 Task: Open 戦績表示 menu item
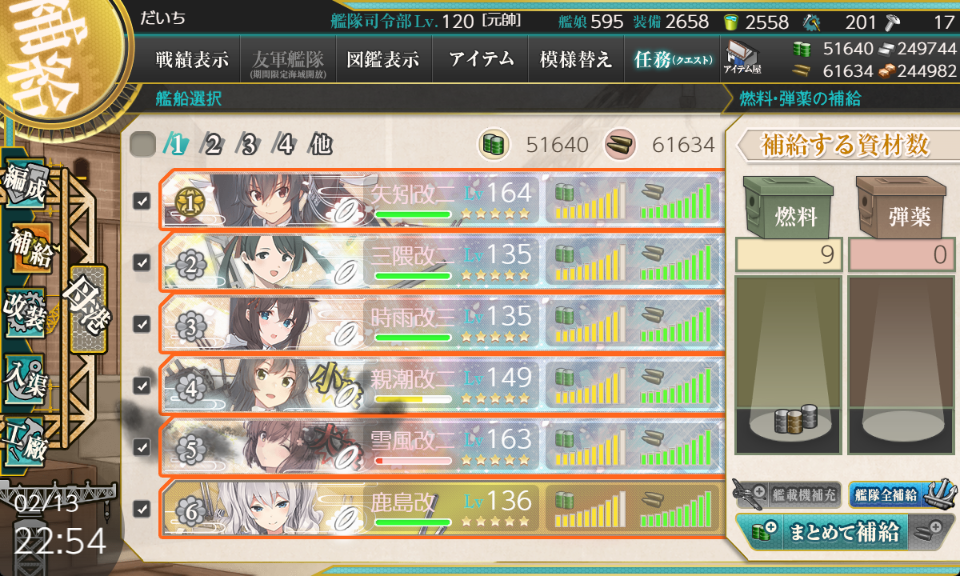click(192, 59)
